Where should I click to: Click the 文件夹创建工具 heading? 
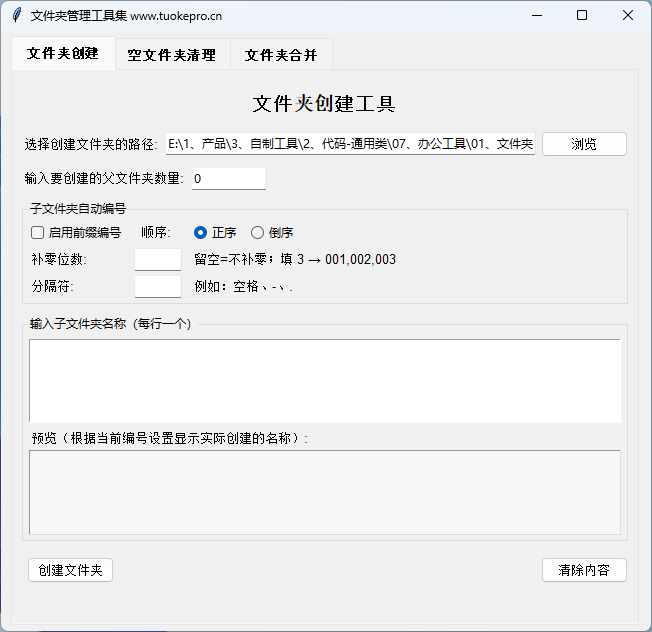[324, 104]
